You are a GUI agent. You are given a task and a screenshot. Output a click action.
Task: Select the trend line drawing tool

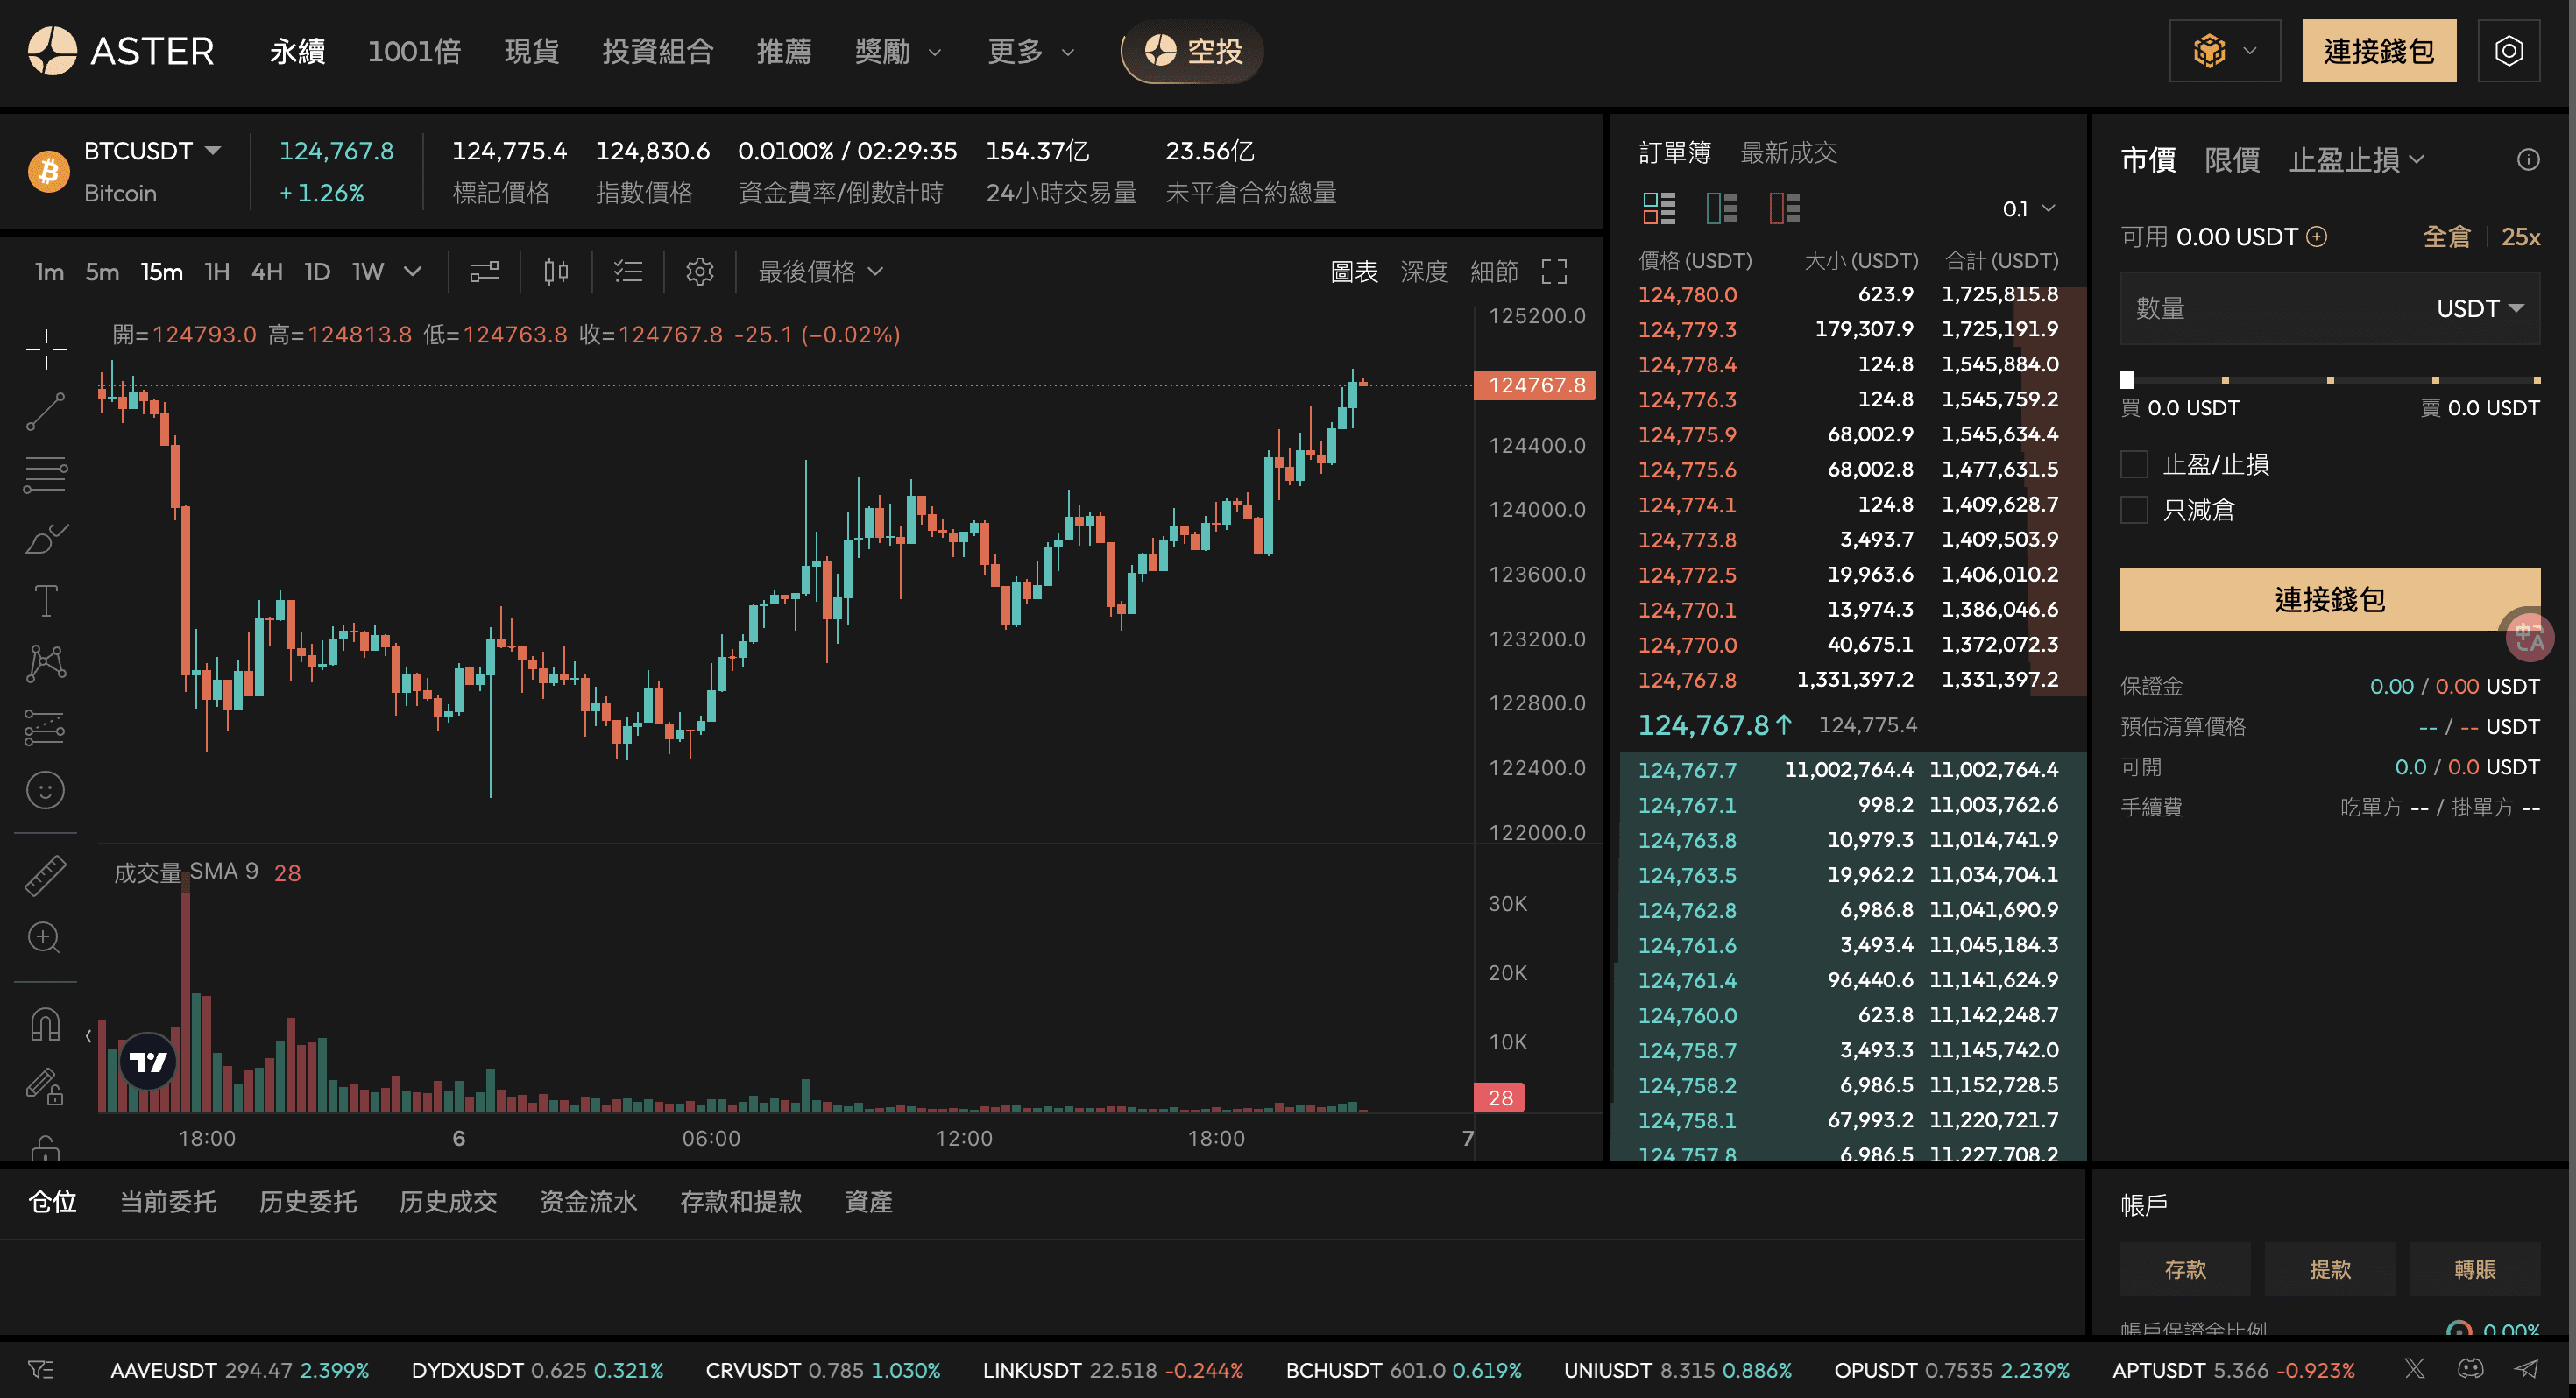click(x=46, y=411)
